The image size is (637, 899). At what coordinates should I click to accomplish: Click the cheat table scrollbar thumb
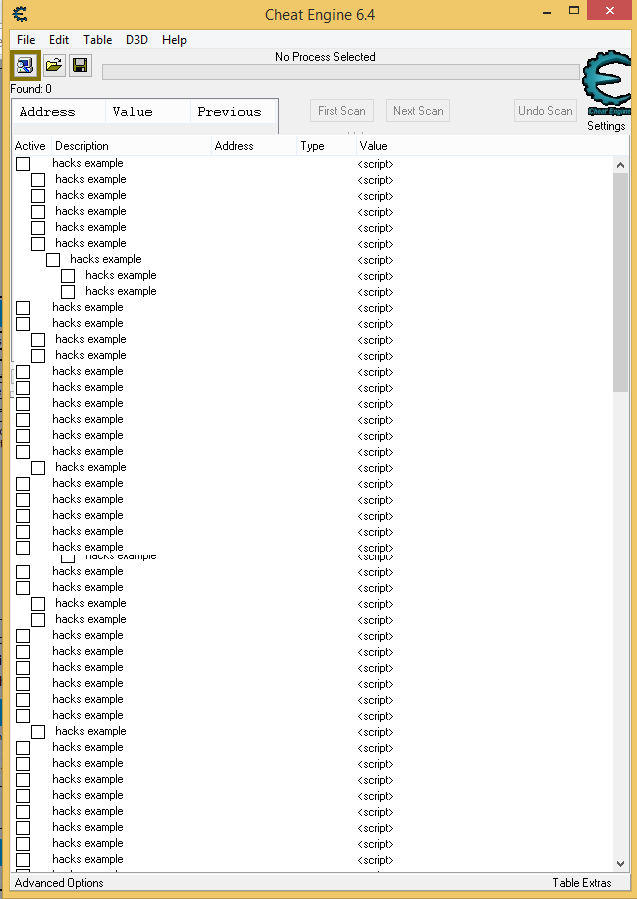click(x=620, y=283)
